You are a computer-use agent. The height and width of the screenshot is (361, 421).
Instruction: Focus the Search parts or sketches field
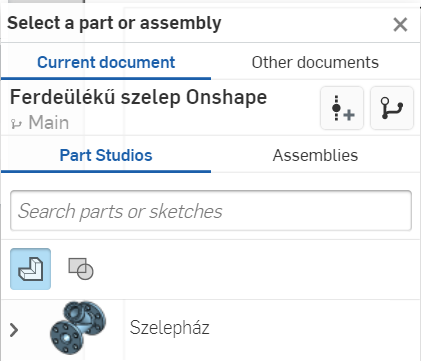[x=211, y=211]
